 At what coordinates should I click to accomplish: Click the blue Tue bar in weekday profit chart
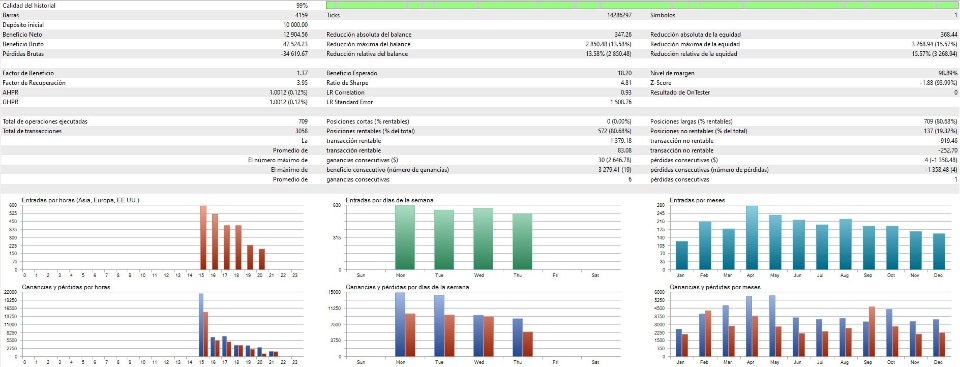point(440,325)
